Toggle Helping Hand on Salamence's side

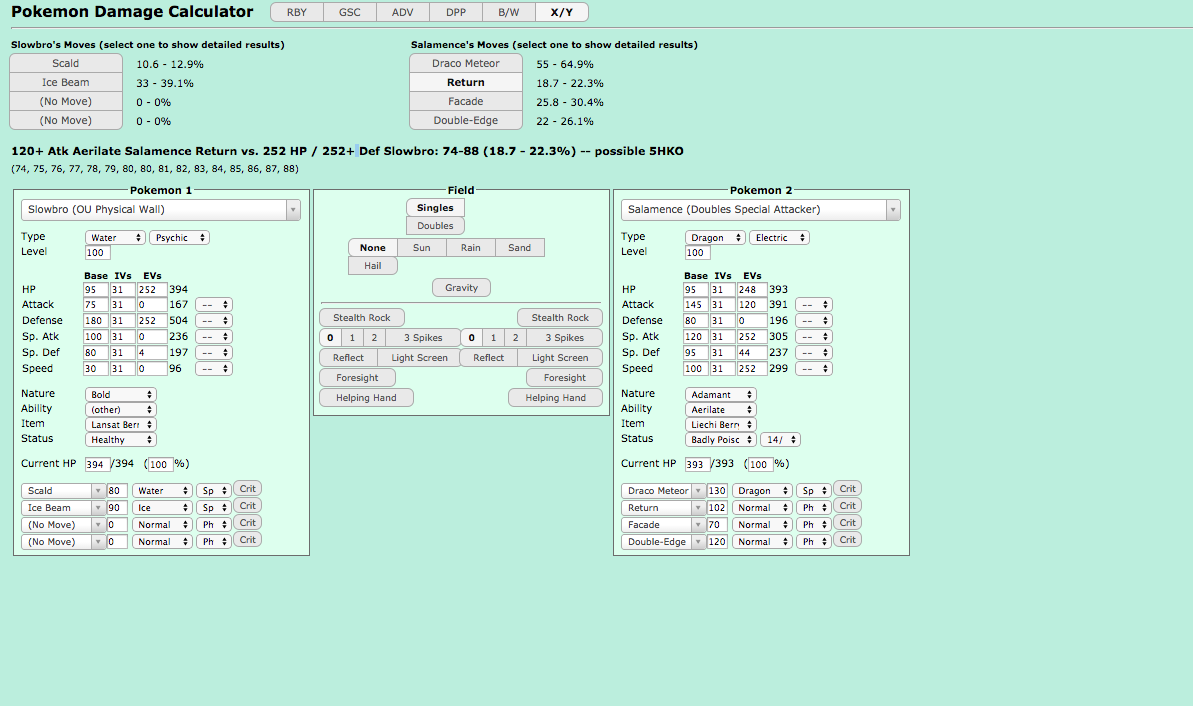(555, 397)
